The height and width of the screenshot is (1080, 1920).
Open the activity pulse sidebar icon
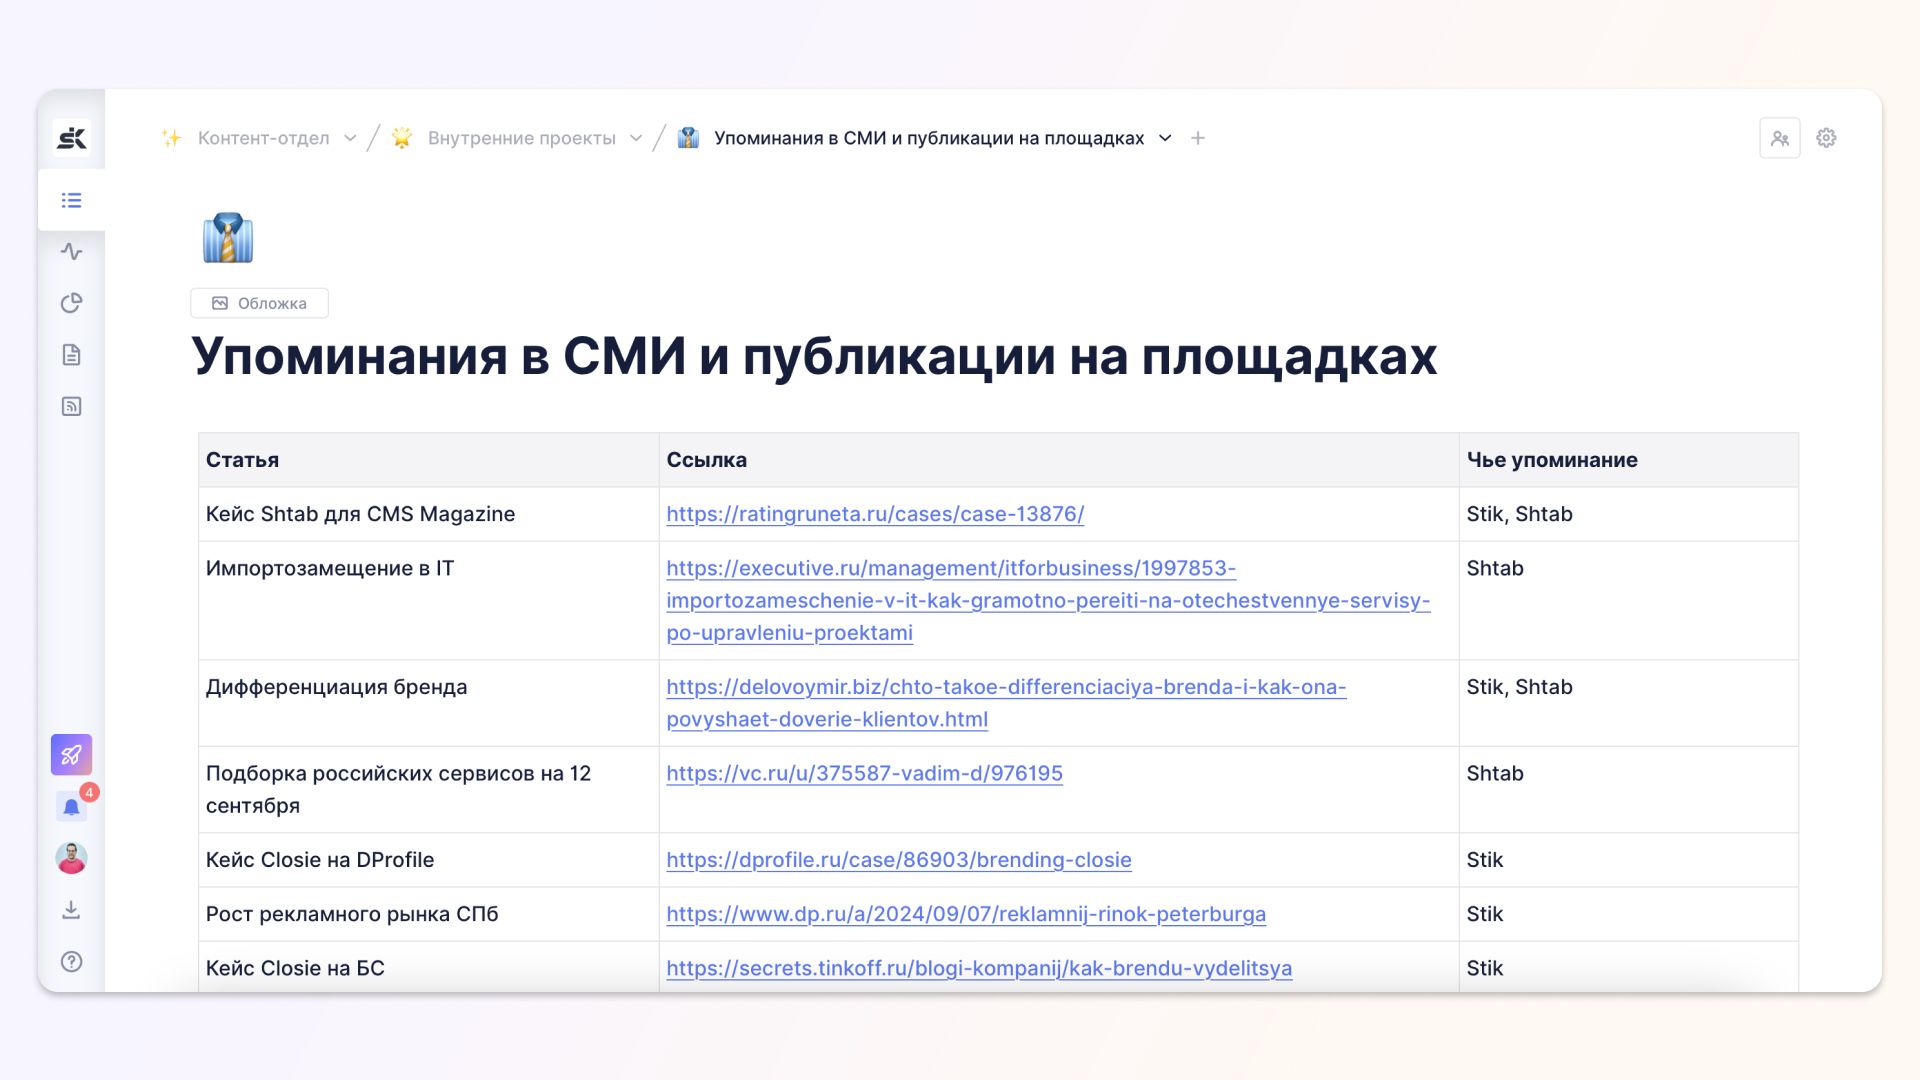point(71,251)
